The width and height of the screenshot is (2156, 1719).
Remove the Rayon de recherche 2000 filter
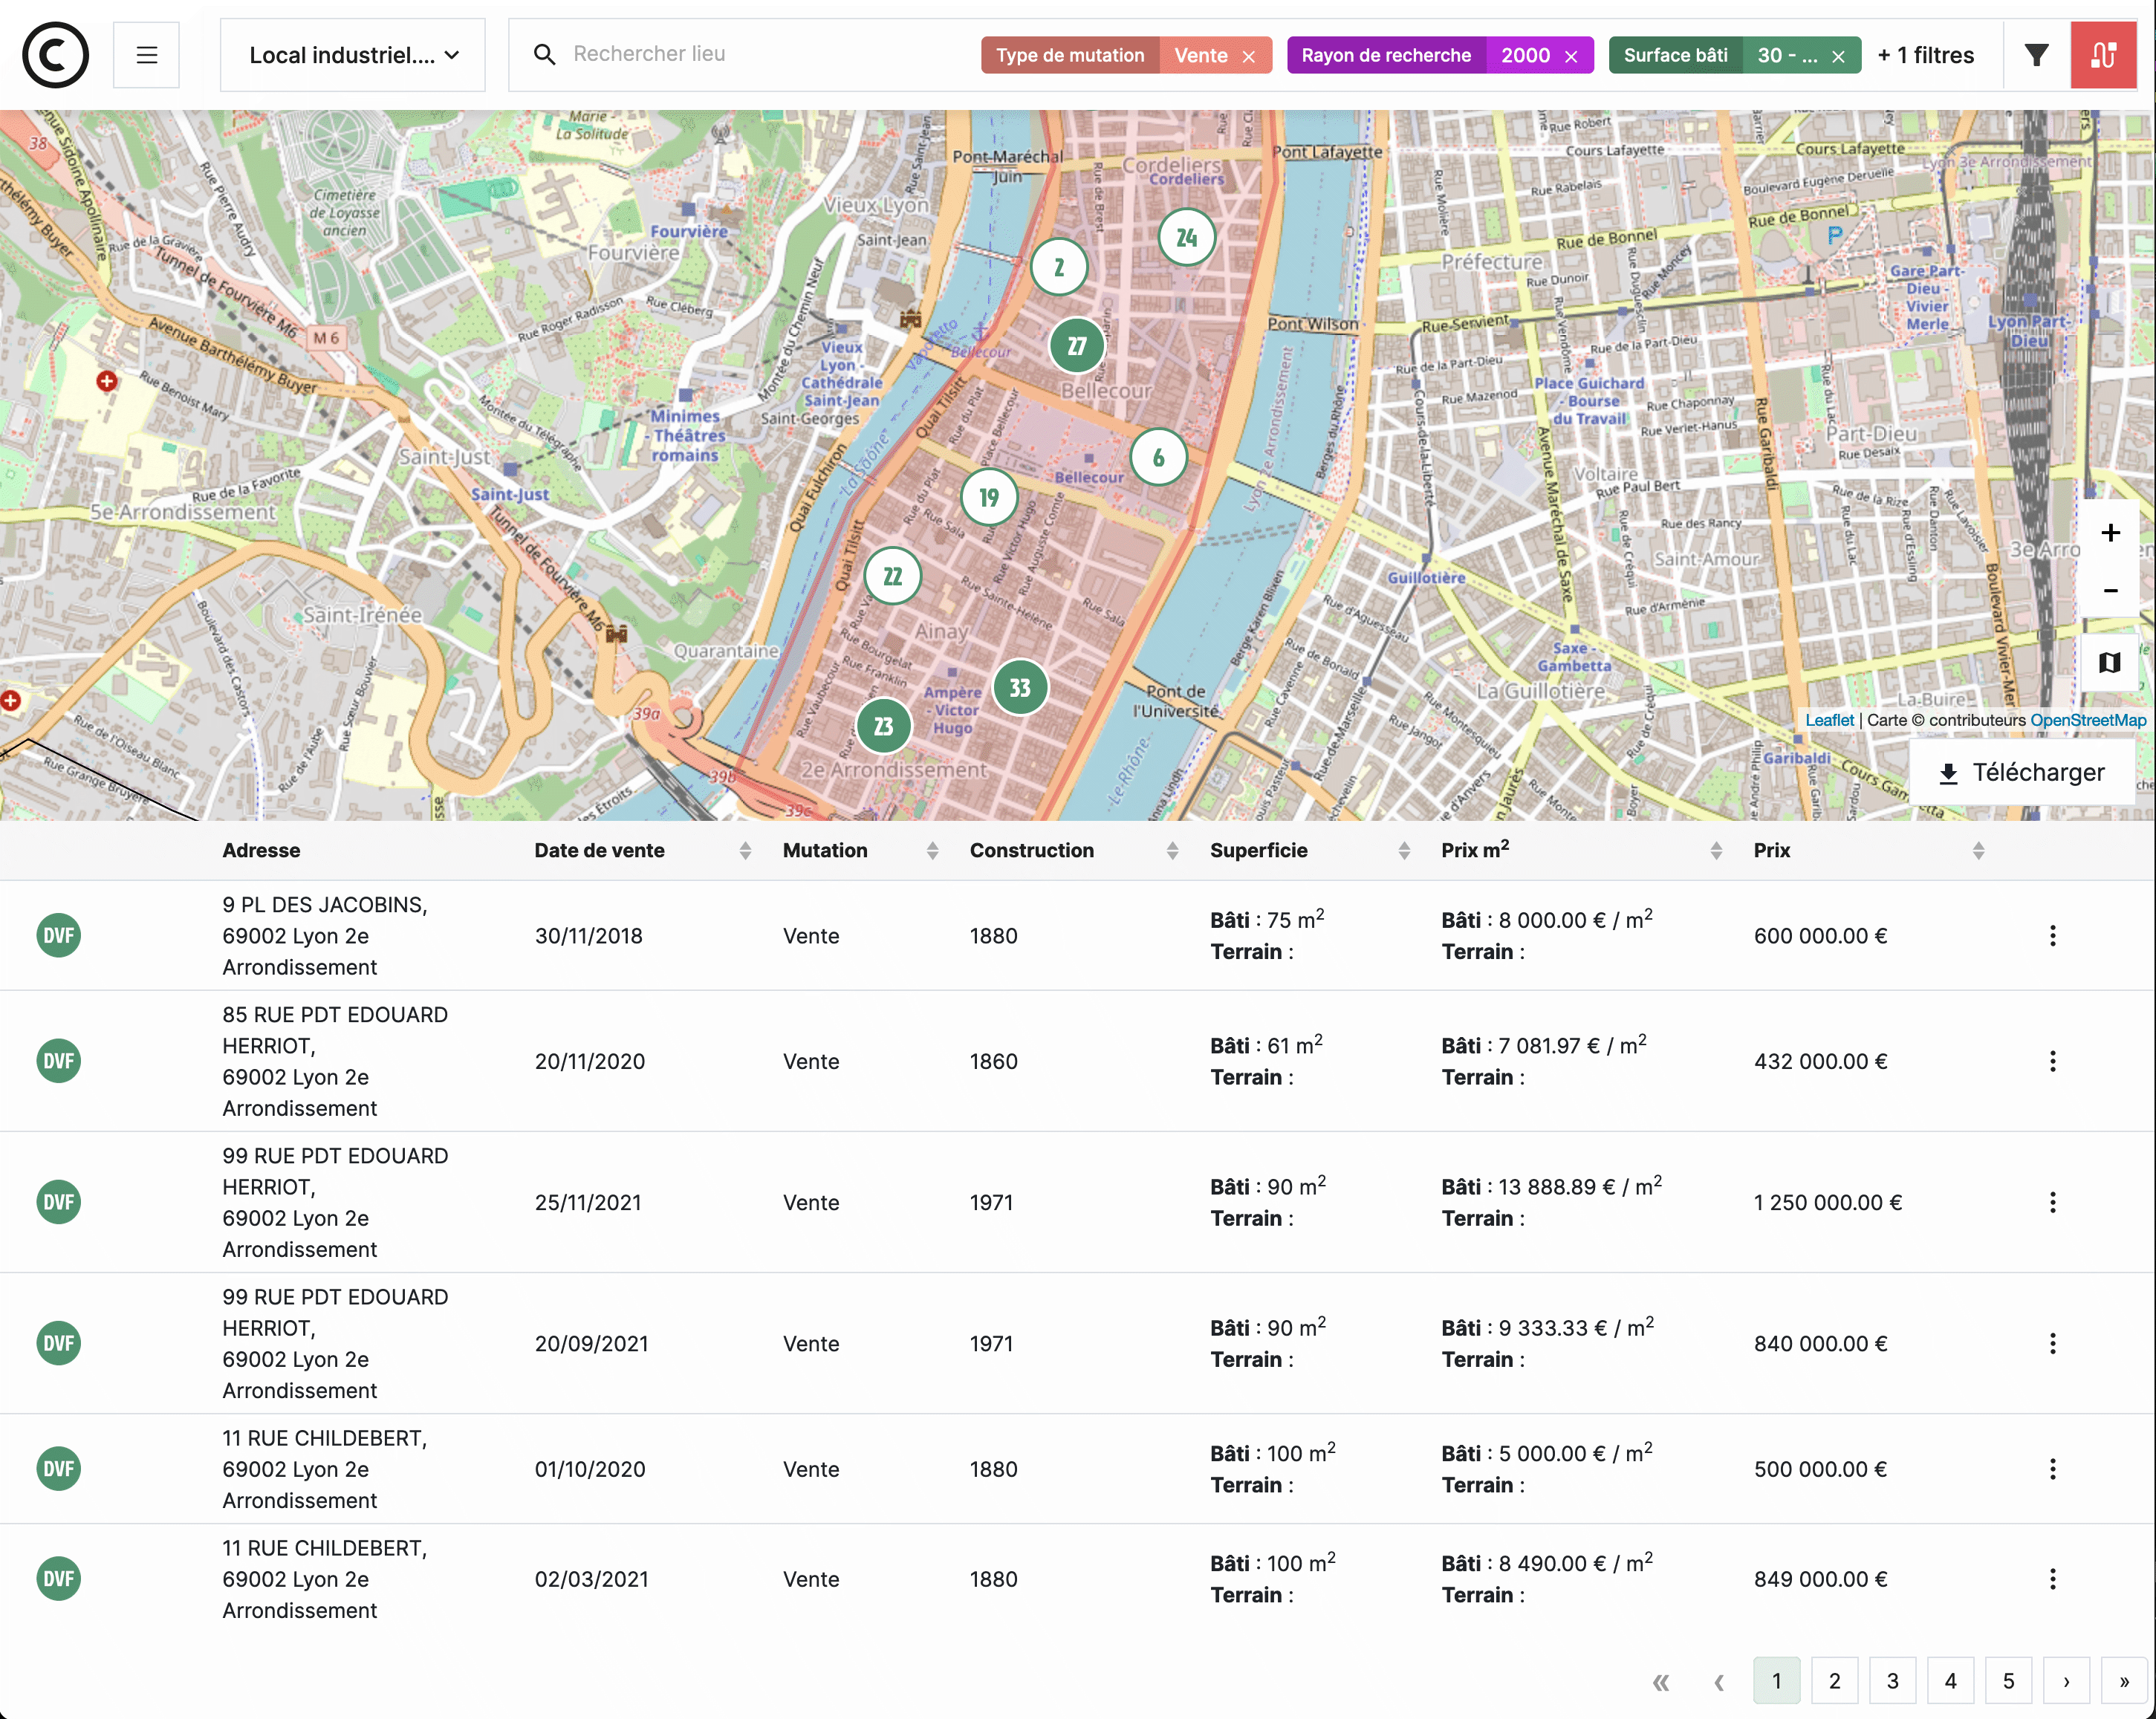click(x=1572, y=56)
